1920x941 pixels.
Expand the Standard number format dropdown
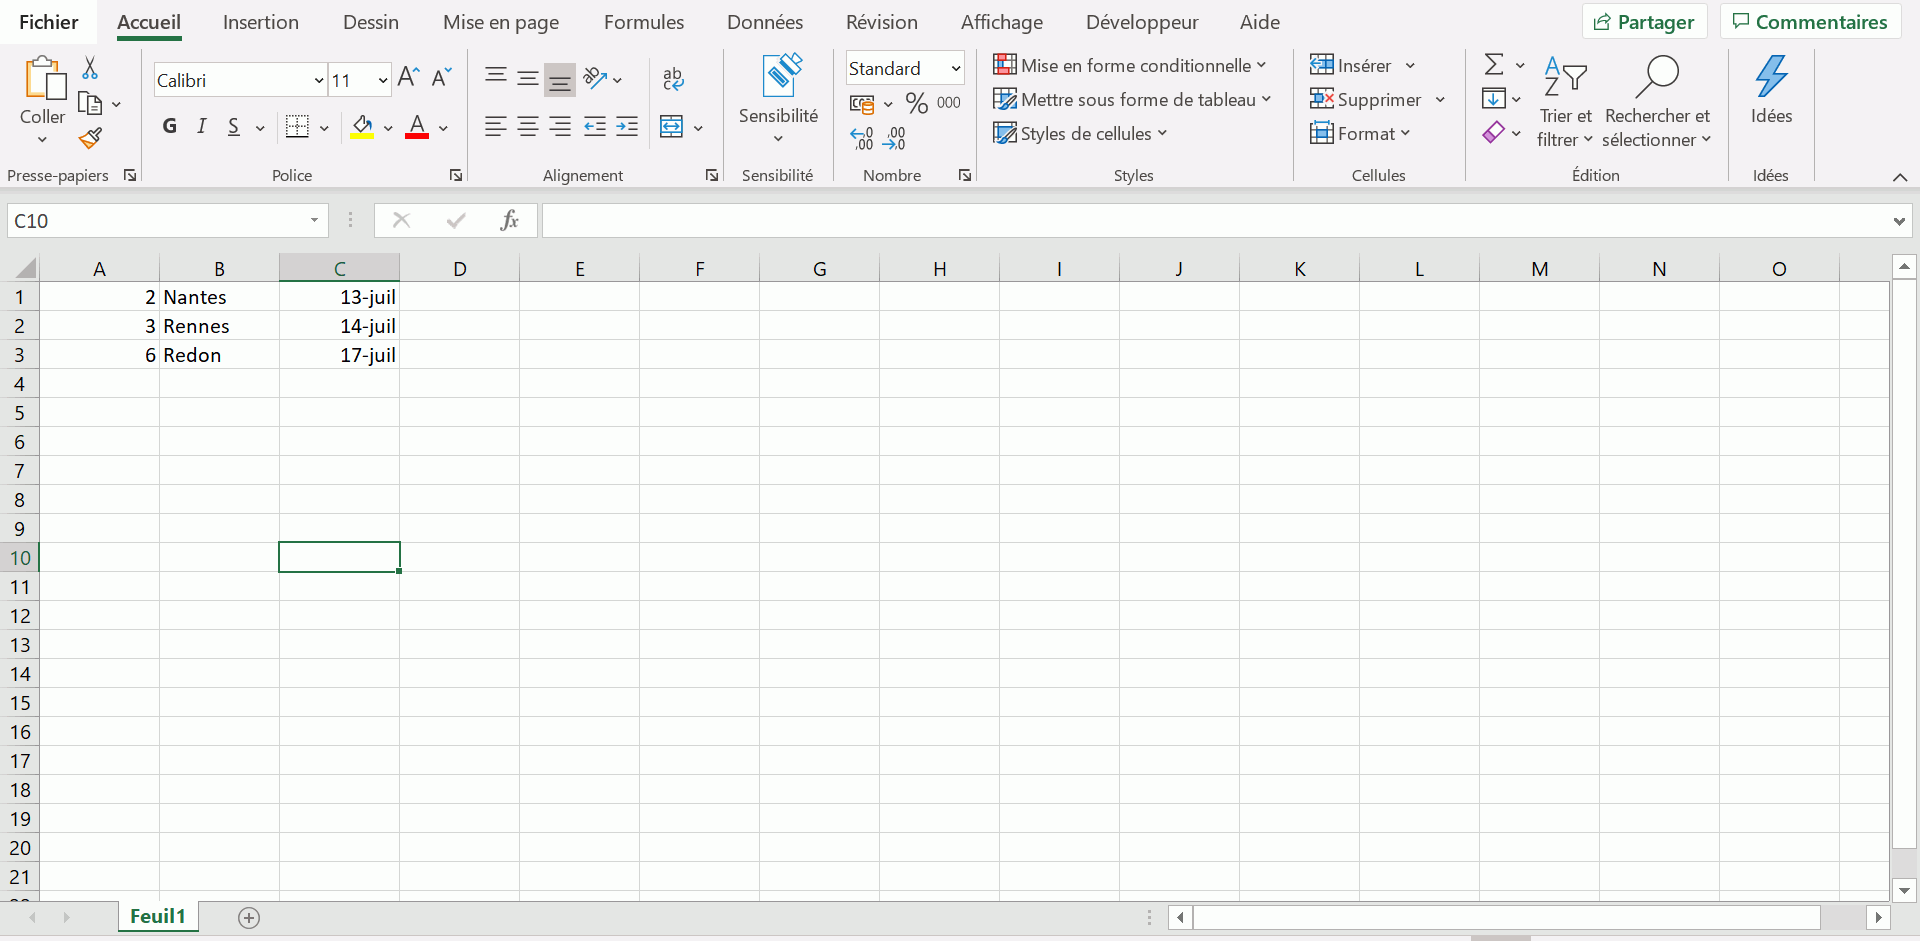(955, 68)
